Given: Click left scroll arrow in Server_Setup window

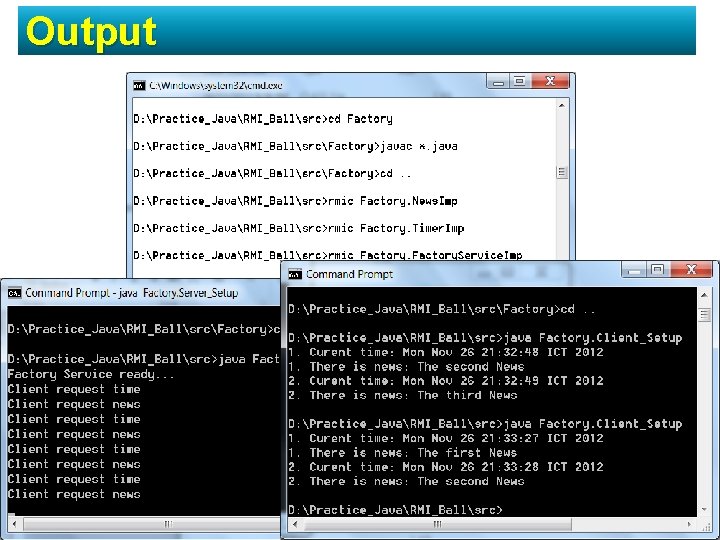Looking at the screenshot, I should [14, 524].
